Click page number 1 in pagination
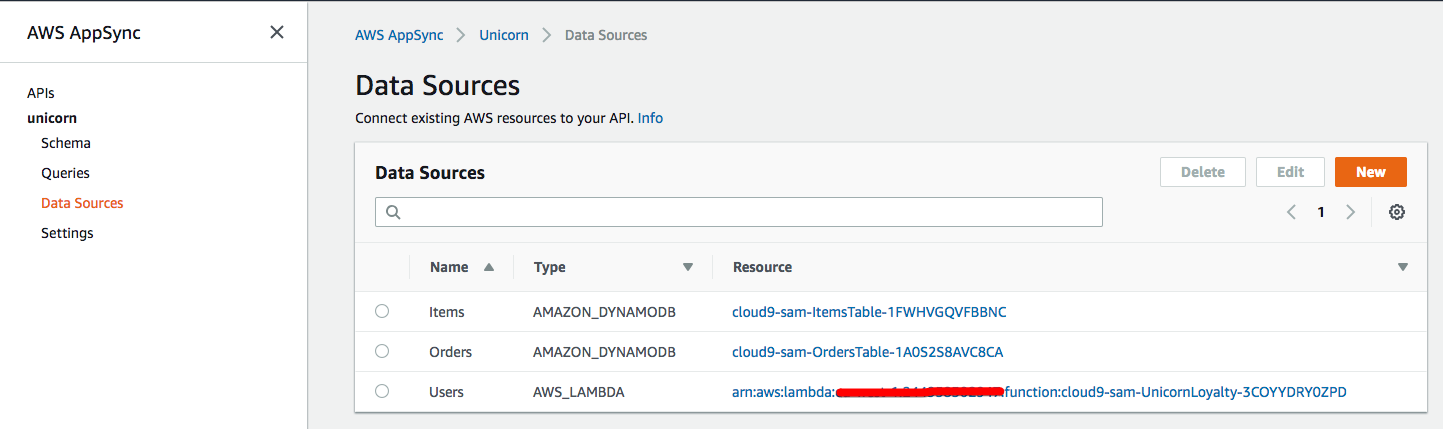Viewport: 1443px width, 429px height. [1321, 212]
